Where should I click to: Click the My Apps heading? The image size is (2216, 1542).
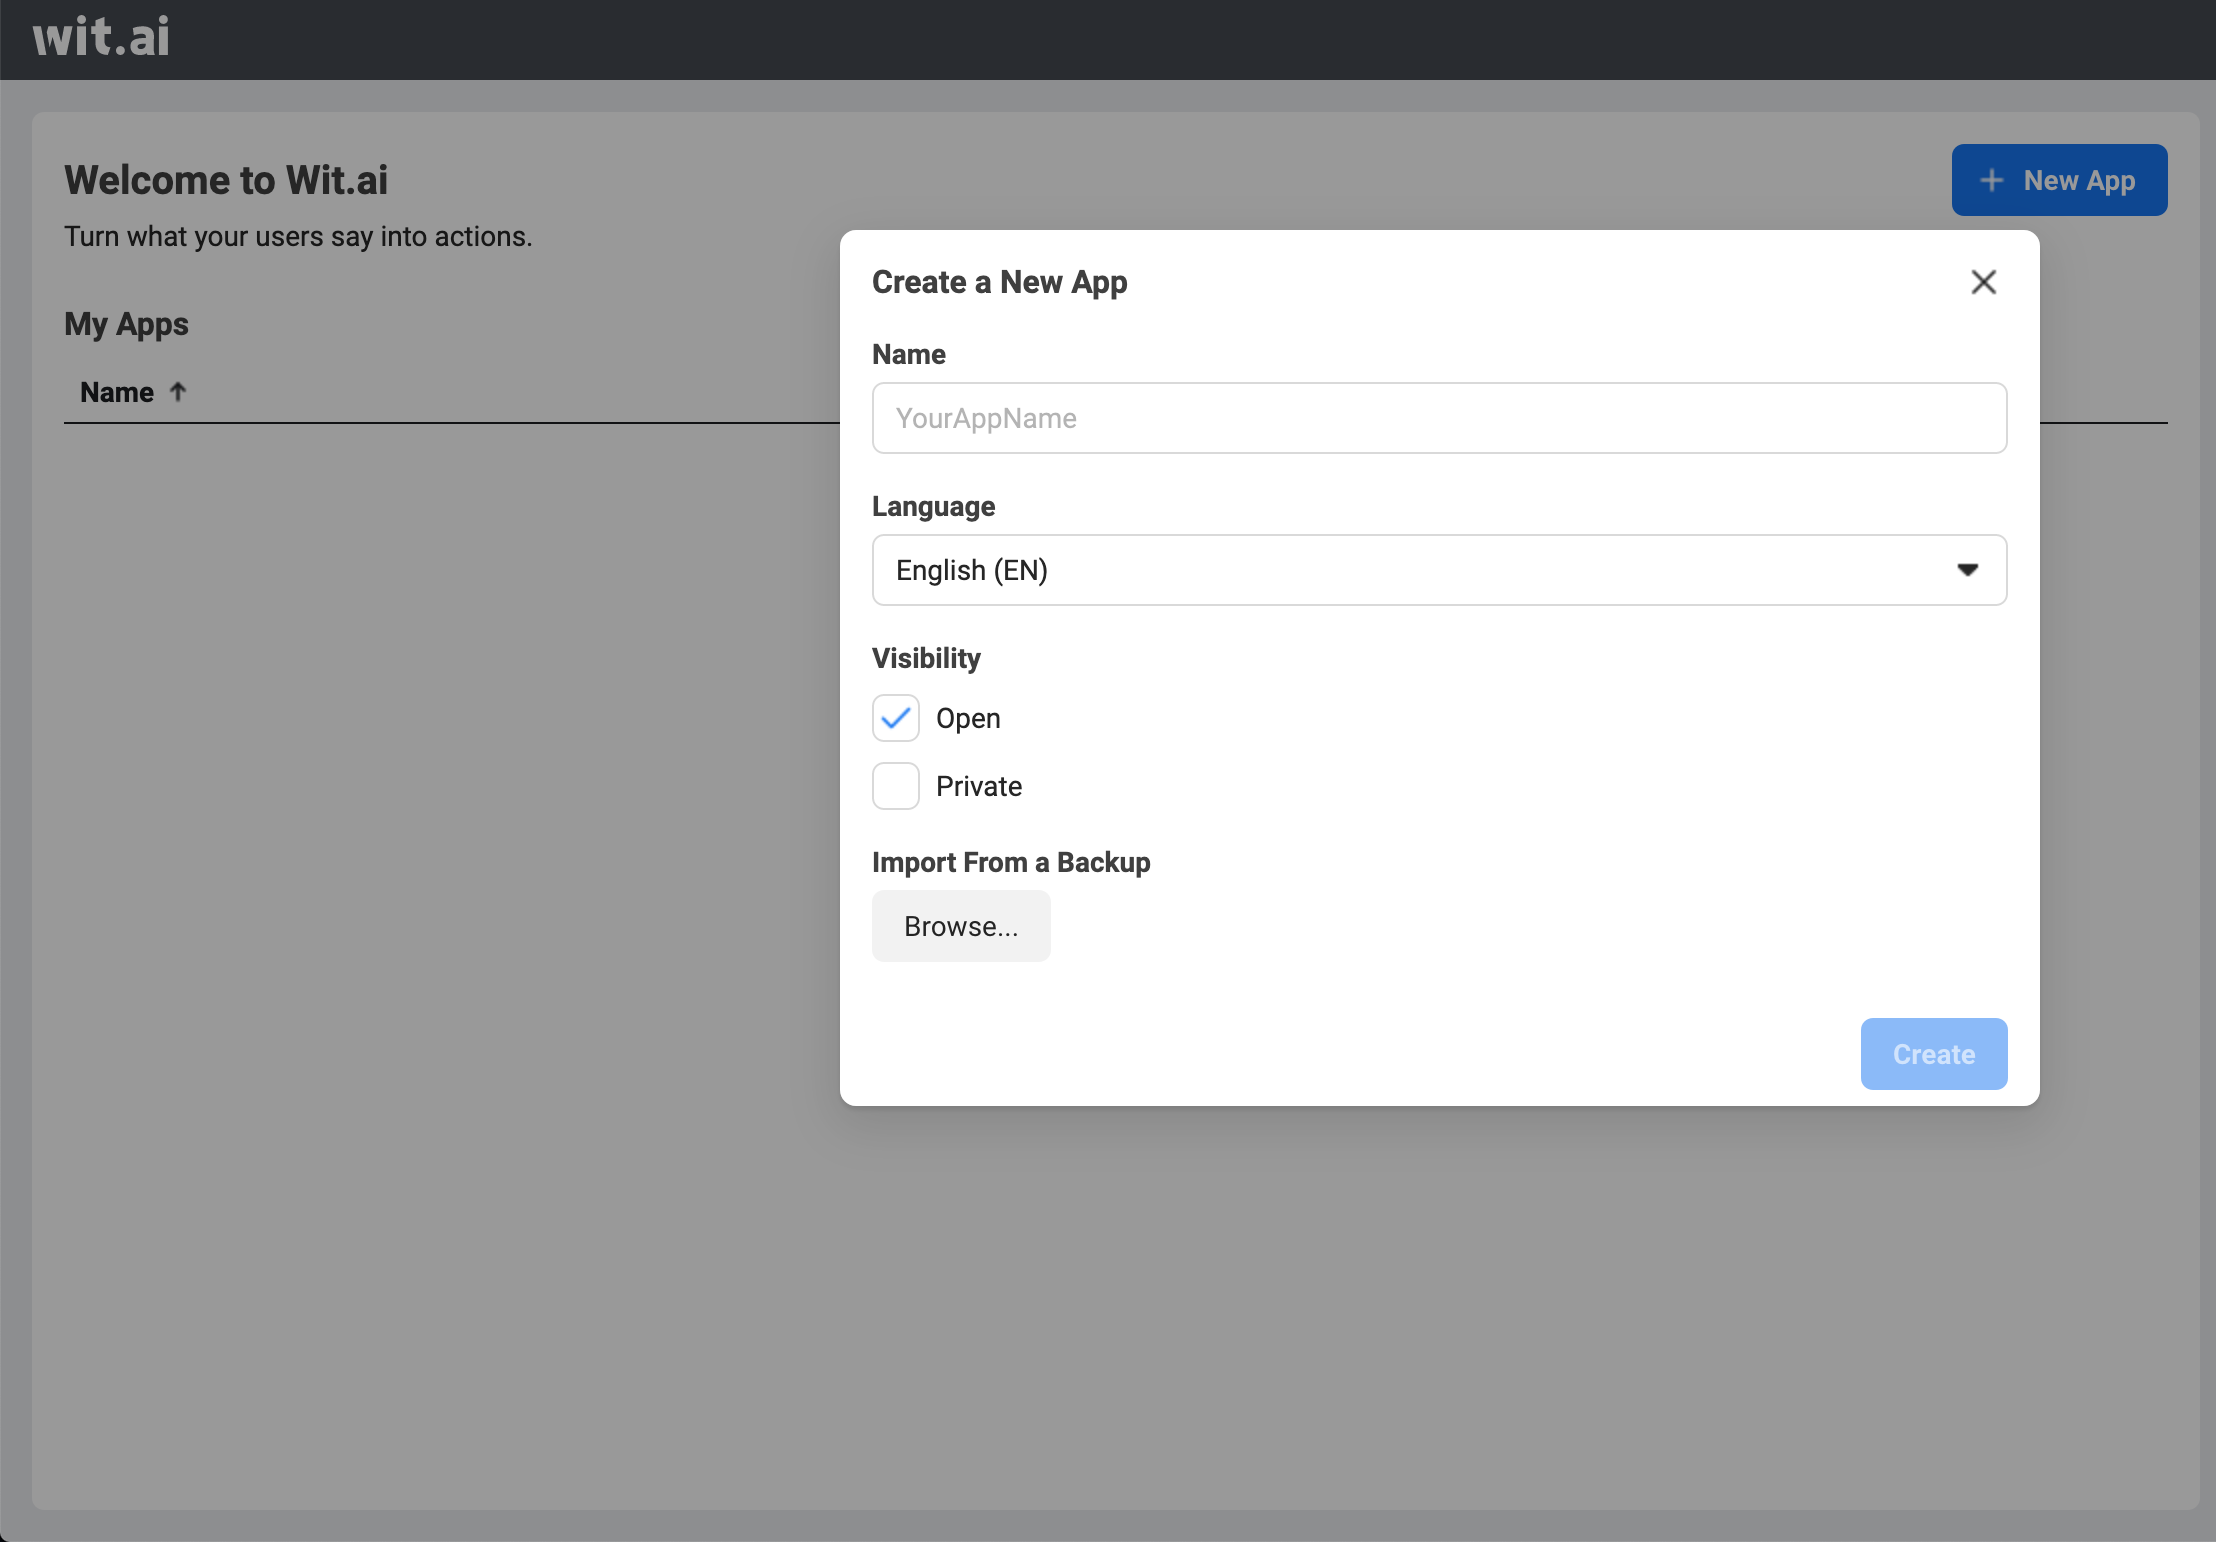coord(126,324)
